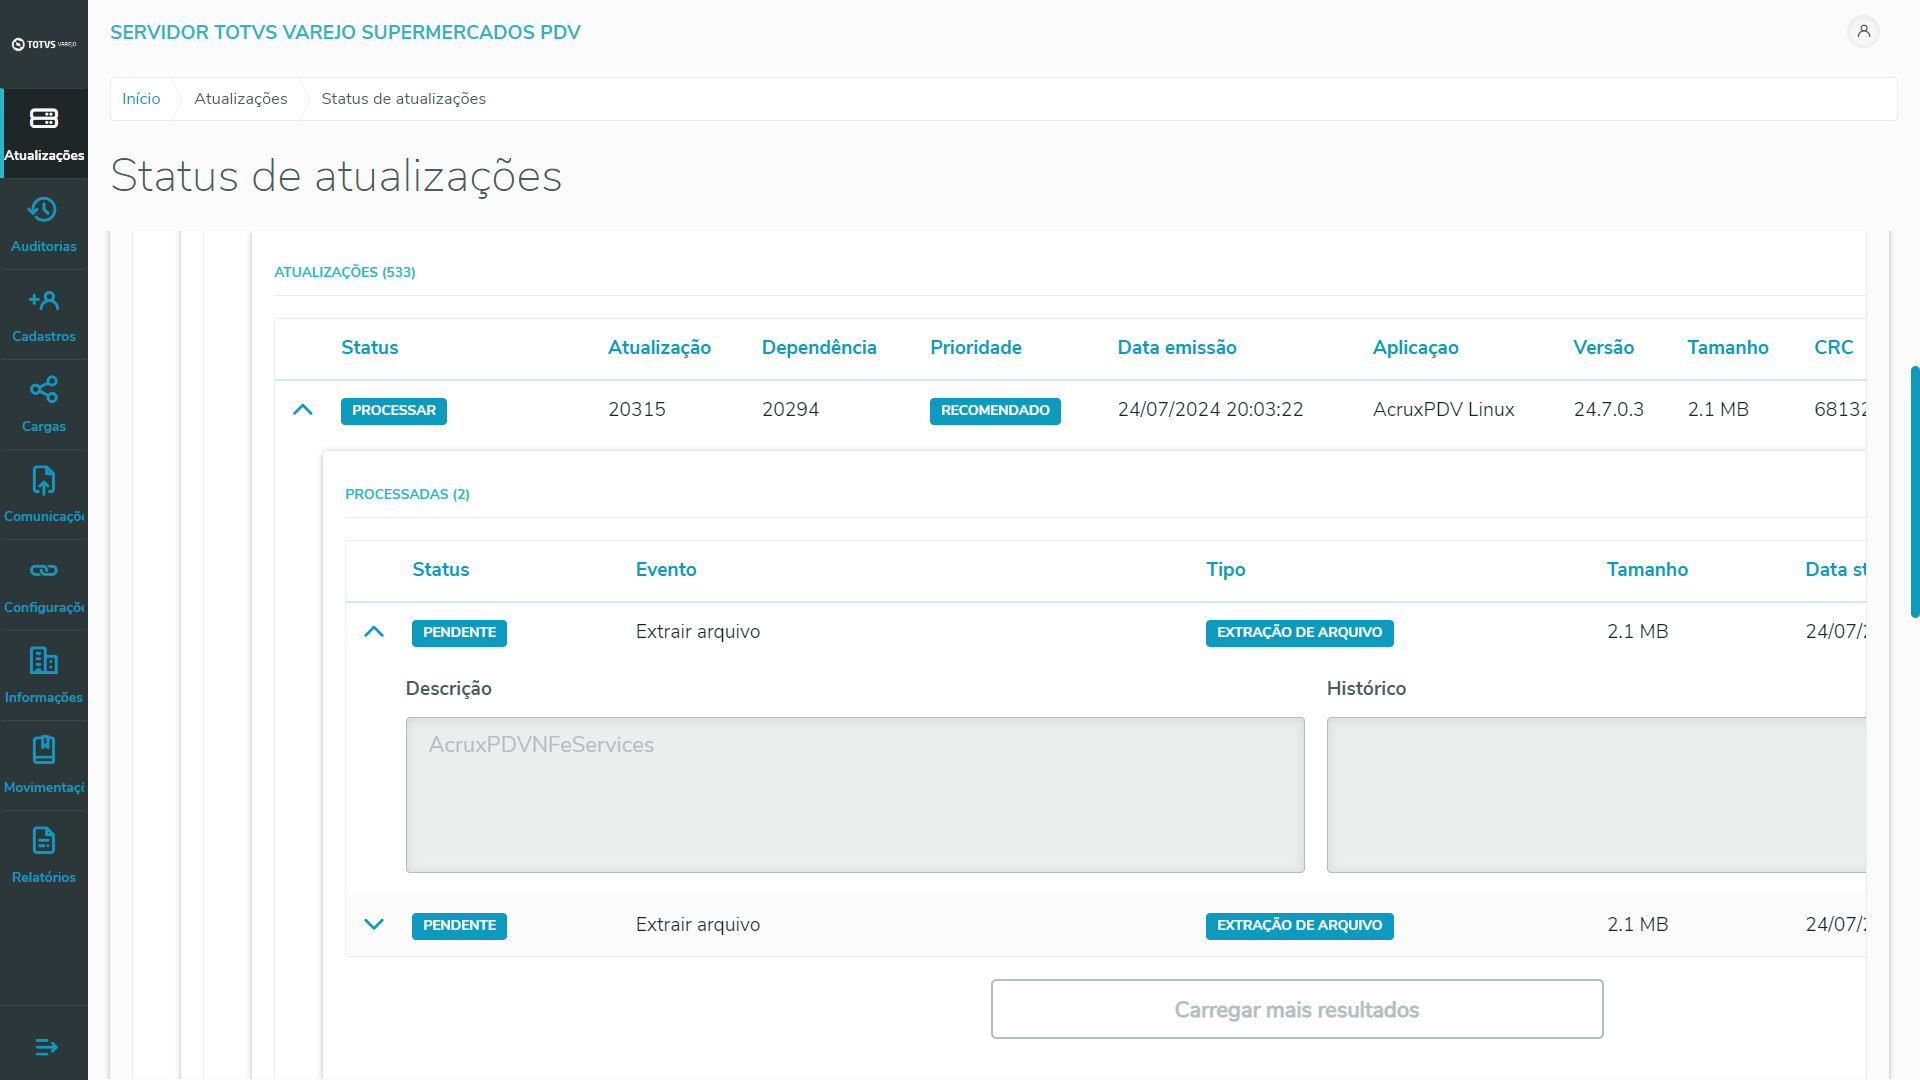This screenshot has height=1080, width=1920.
Task: Expand the sidebar menu arrow icon
Action: click(46, 1047)
